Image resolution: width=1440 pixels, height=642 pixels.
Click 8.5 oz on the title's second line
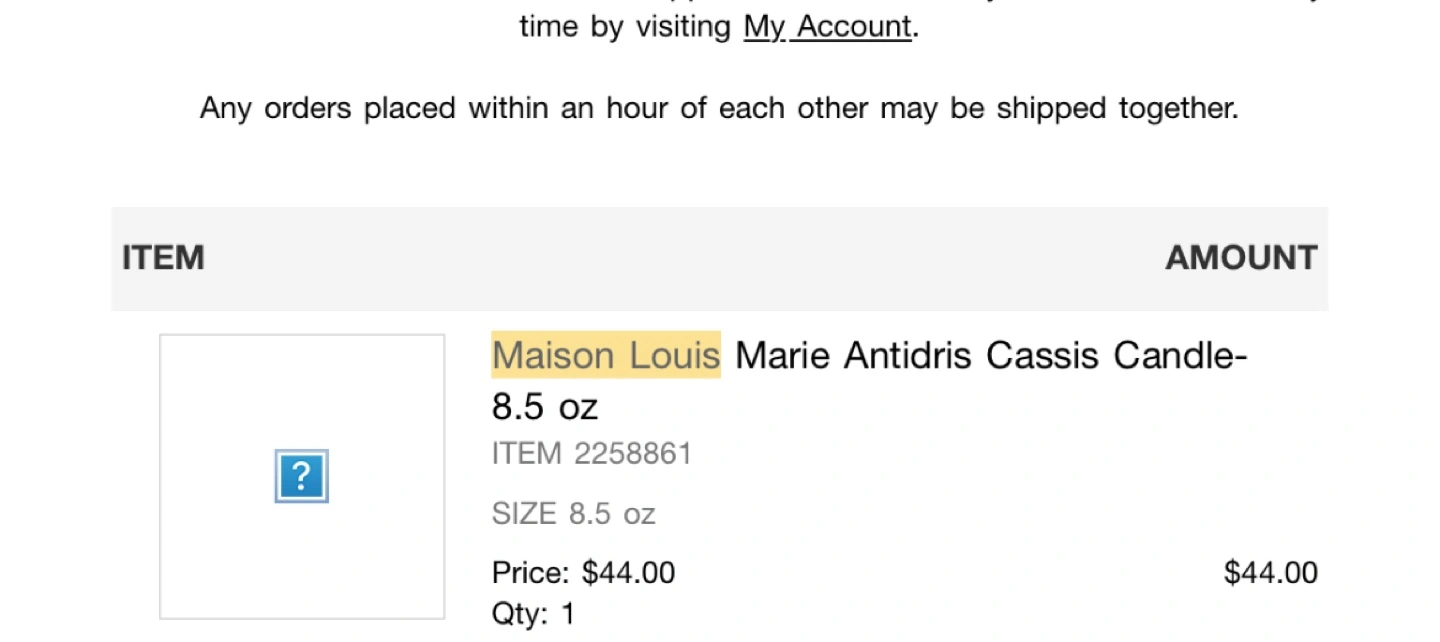pyautogui.click(x=544, y=407)
